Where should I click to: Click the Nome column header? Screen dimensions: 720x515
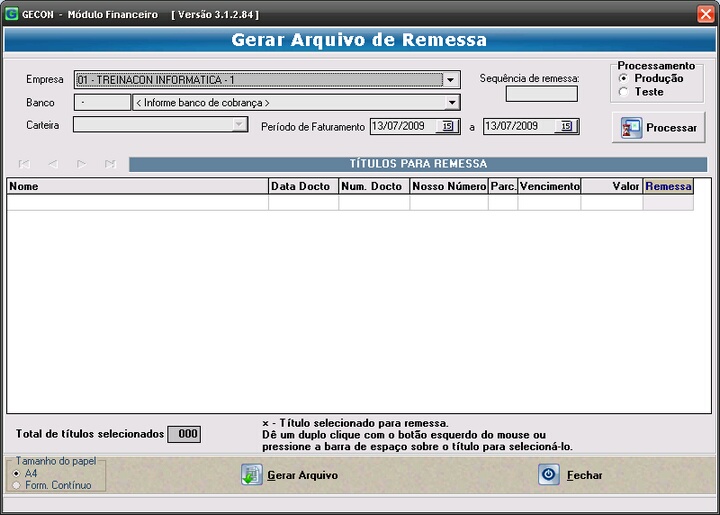(x=137, y=186)
